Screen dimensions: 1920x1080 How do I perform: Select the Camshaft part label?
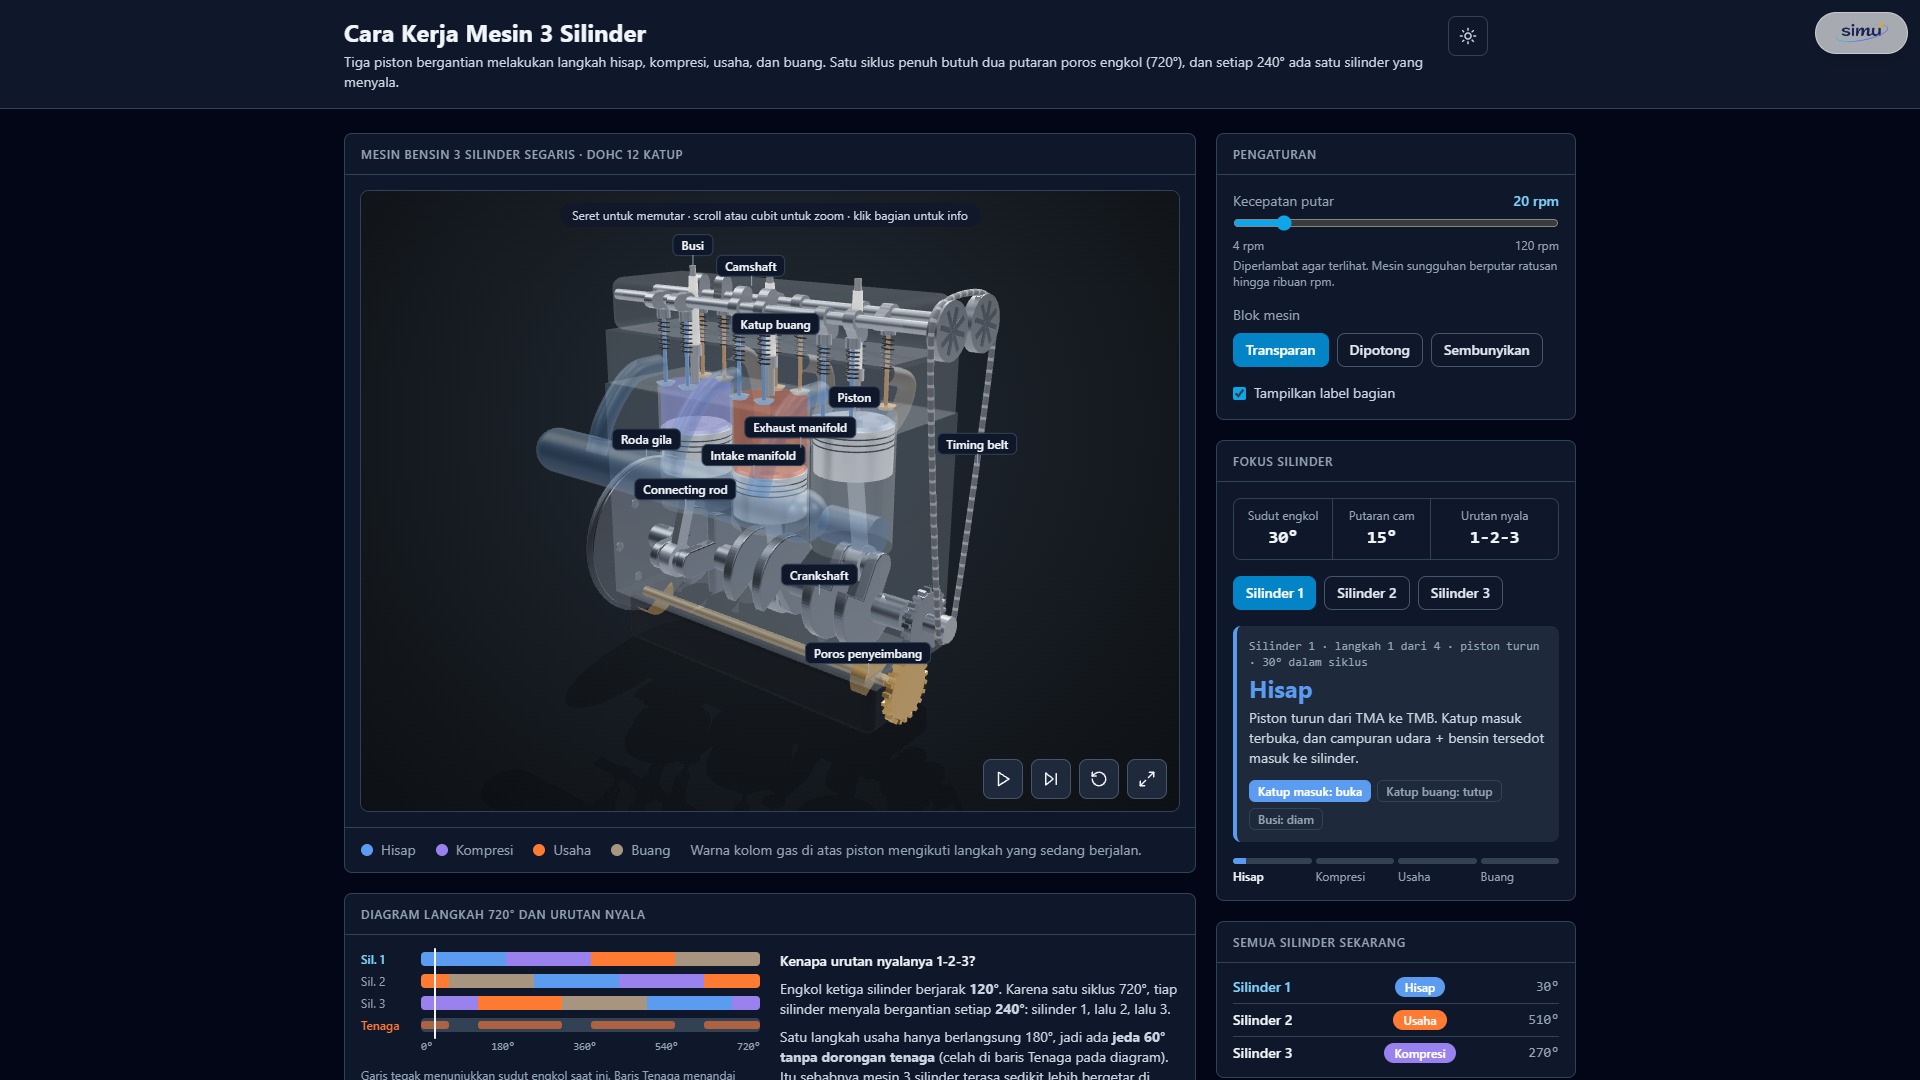pyautogui.click(x=750, y=267)
